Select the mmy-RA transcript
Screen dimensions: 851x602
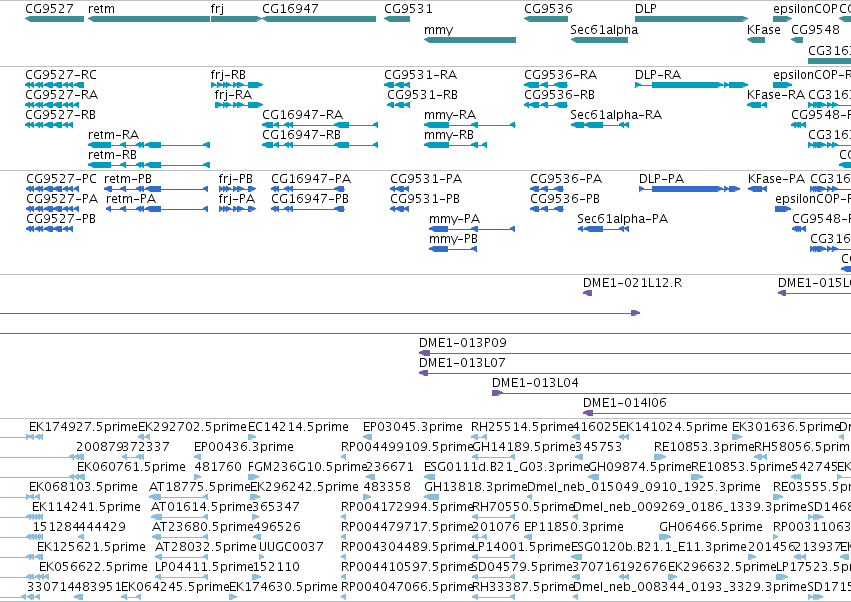click(469, 125)
